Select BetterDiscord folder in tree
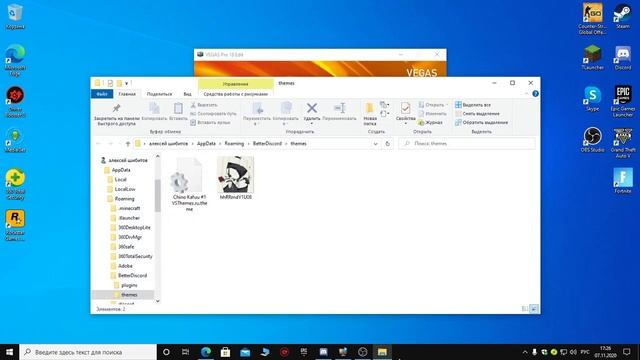This screenshot has height=360, width=640. [x=132, y=276]
